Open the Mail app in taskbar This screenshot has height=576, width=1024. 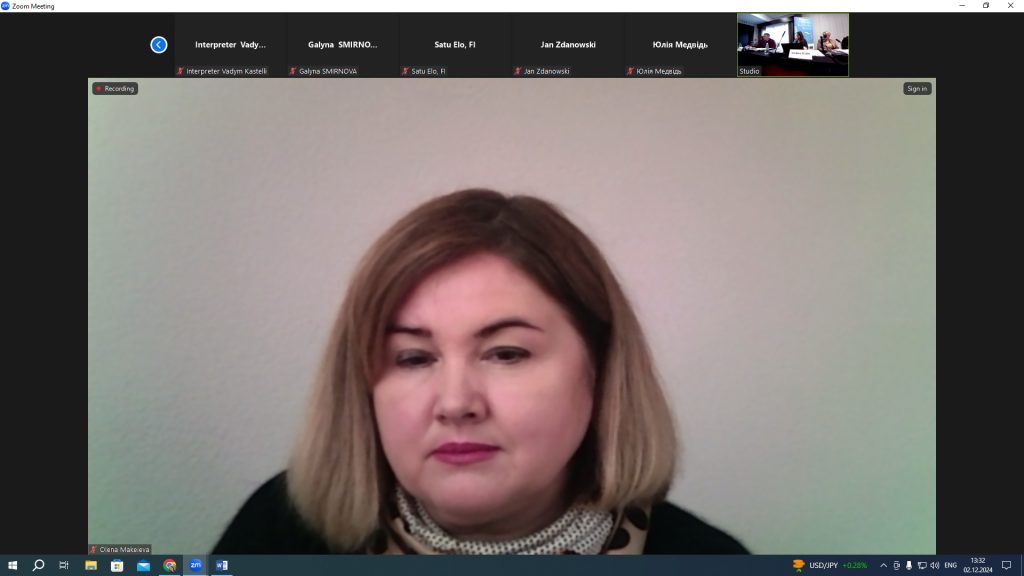click(x=143, y=565)
